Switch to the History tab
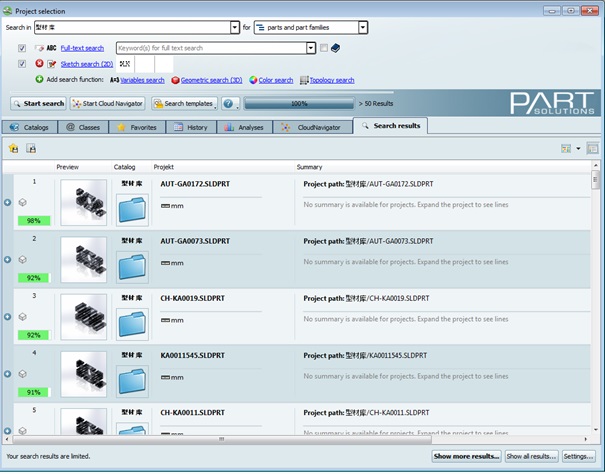Image resolution: width=605 pixels, height=474 pixels. 190,127
